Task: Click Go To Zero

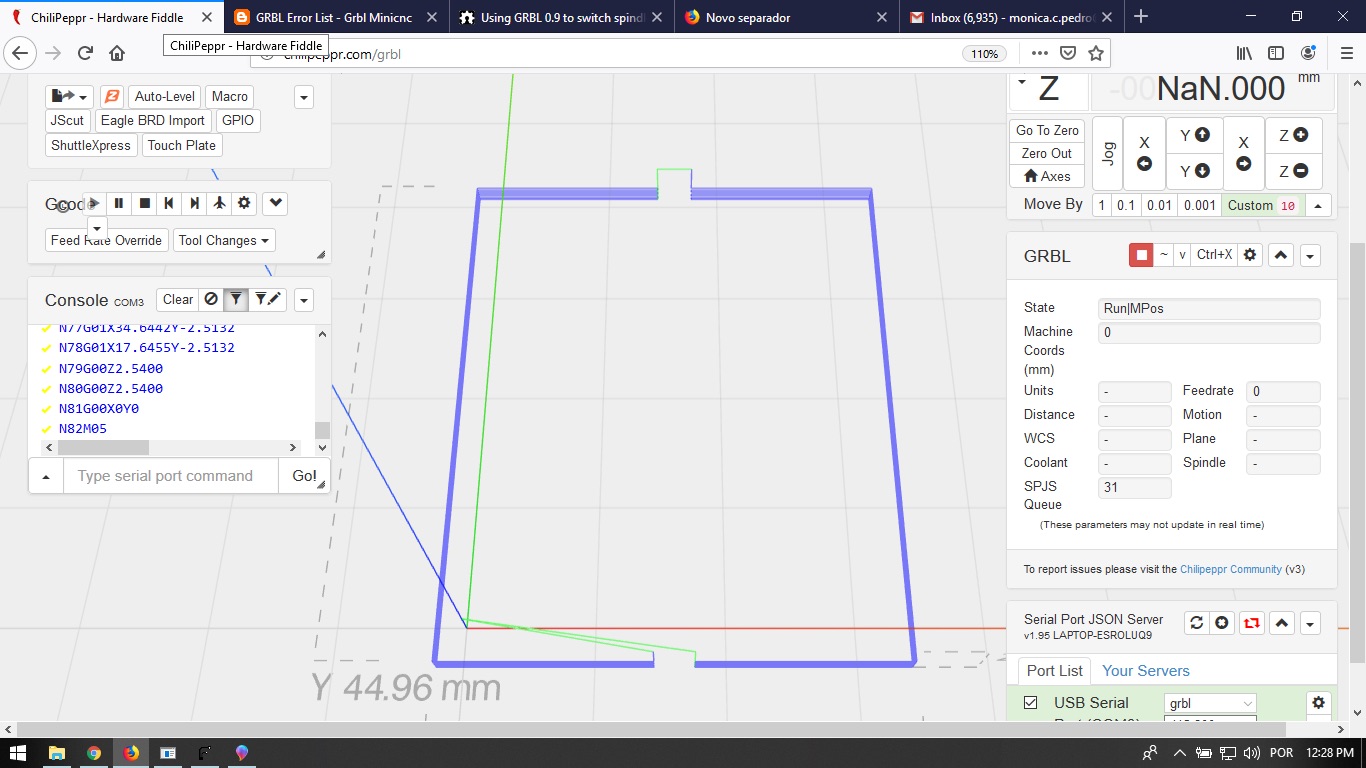Action: (1047, 130)
